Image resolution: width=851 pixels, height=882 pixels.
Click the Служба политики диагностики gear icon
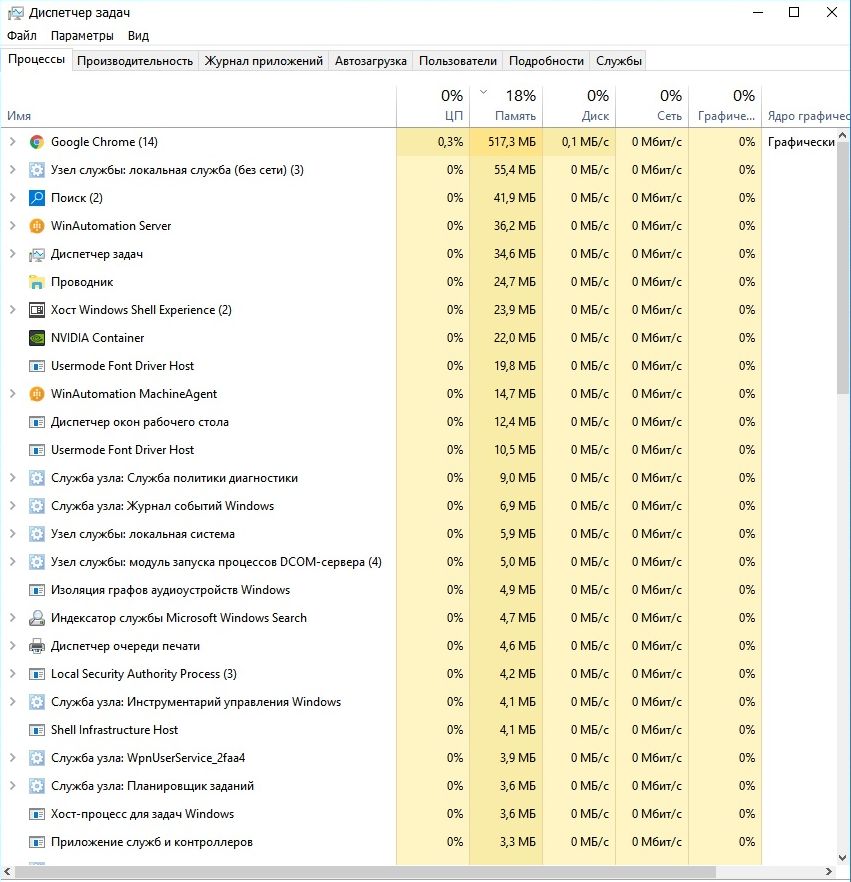pyautogui.click(x=37, y=478)
